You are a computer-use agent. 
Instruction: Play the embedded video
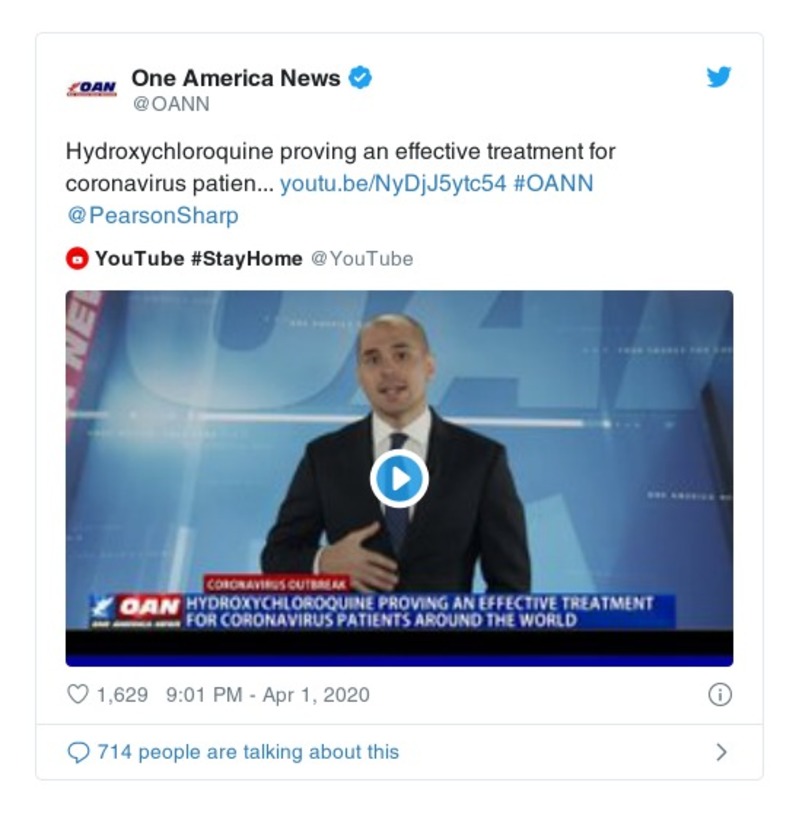coord(399,478)
